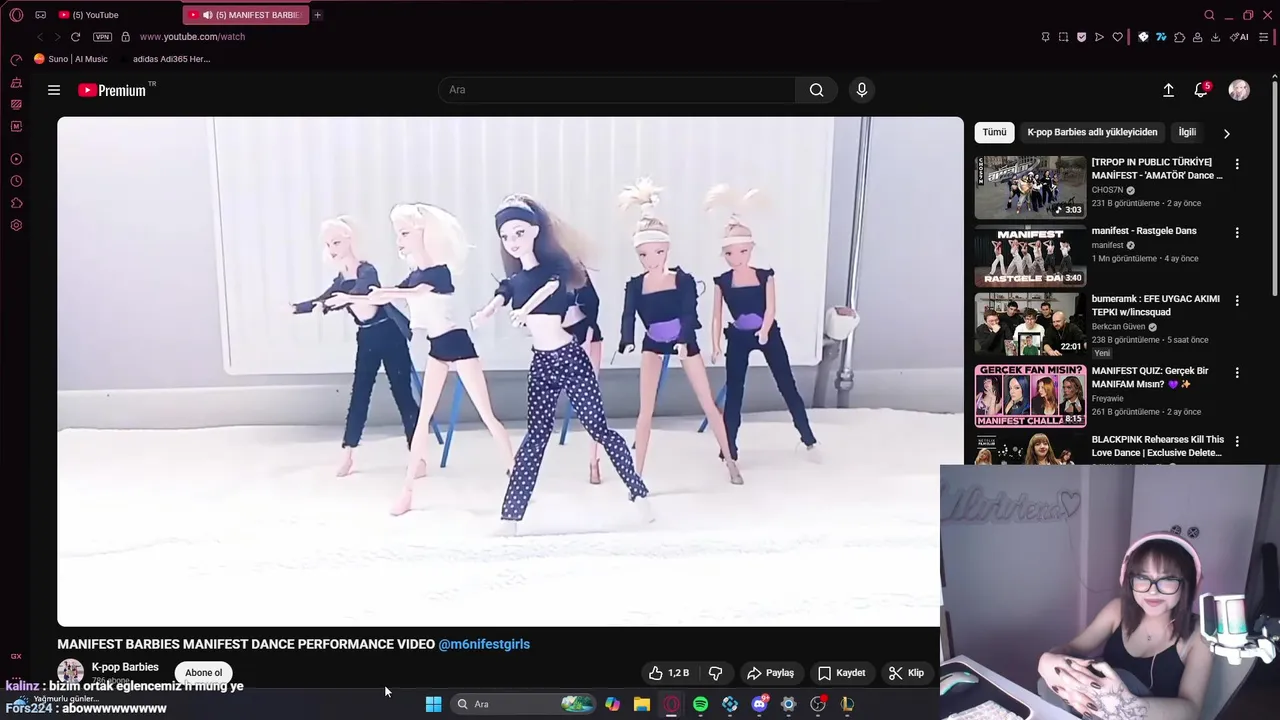Viewport: 1280px width, 720px height.
Task: Open the Easy Setup sliders icon
Action: point(1263,37)
